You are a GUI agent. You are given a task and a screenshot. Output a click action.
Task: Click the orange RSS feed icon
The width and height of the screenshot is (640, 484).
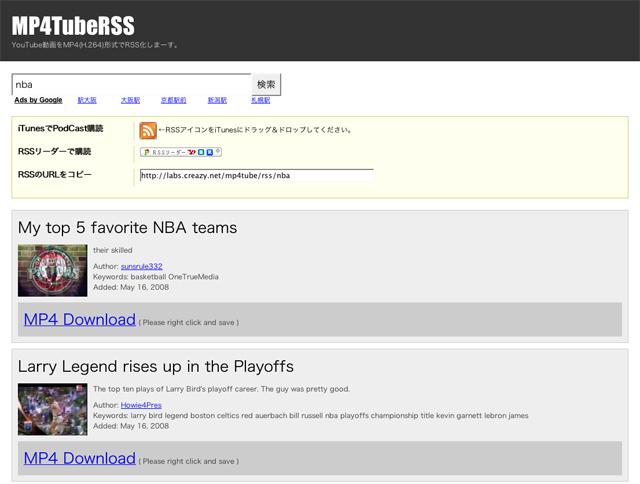tap(148, 130)
